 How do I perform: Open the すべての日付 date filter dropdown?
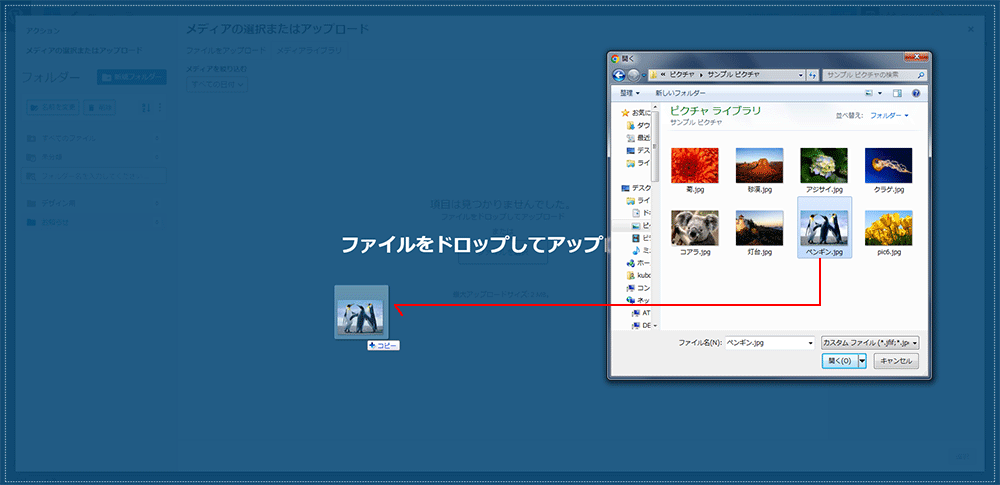click(217, 84)
